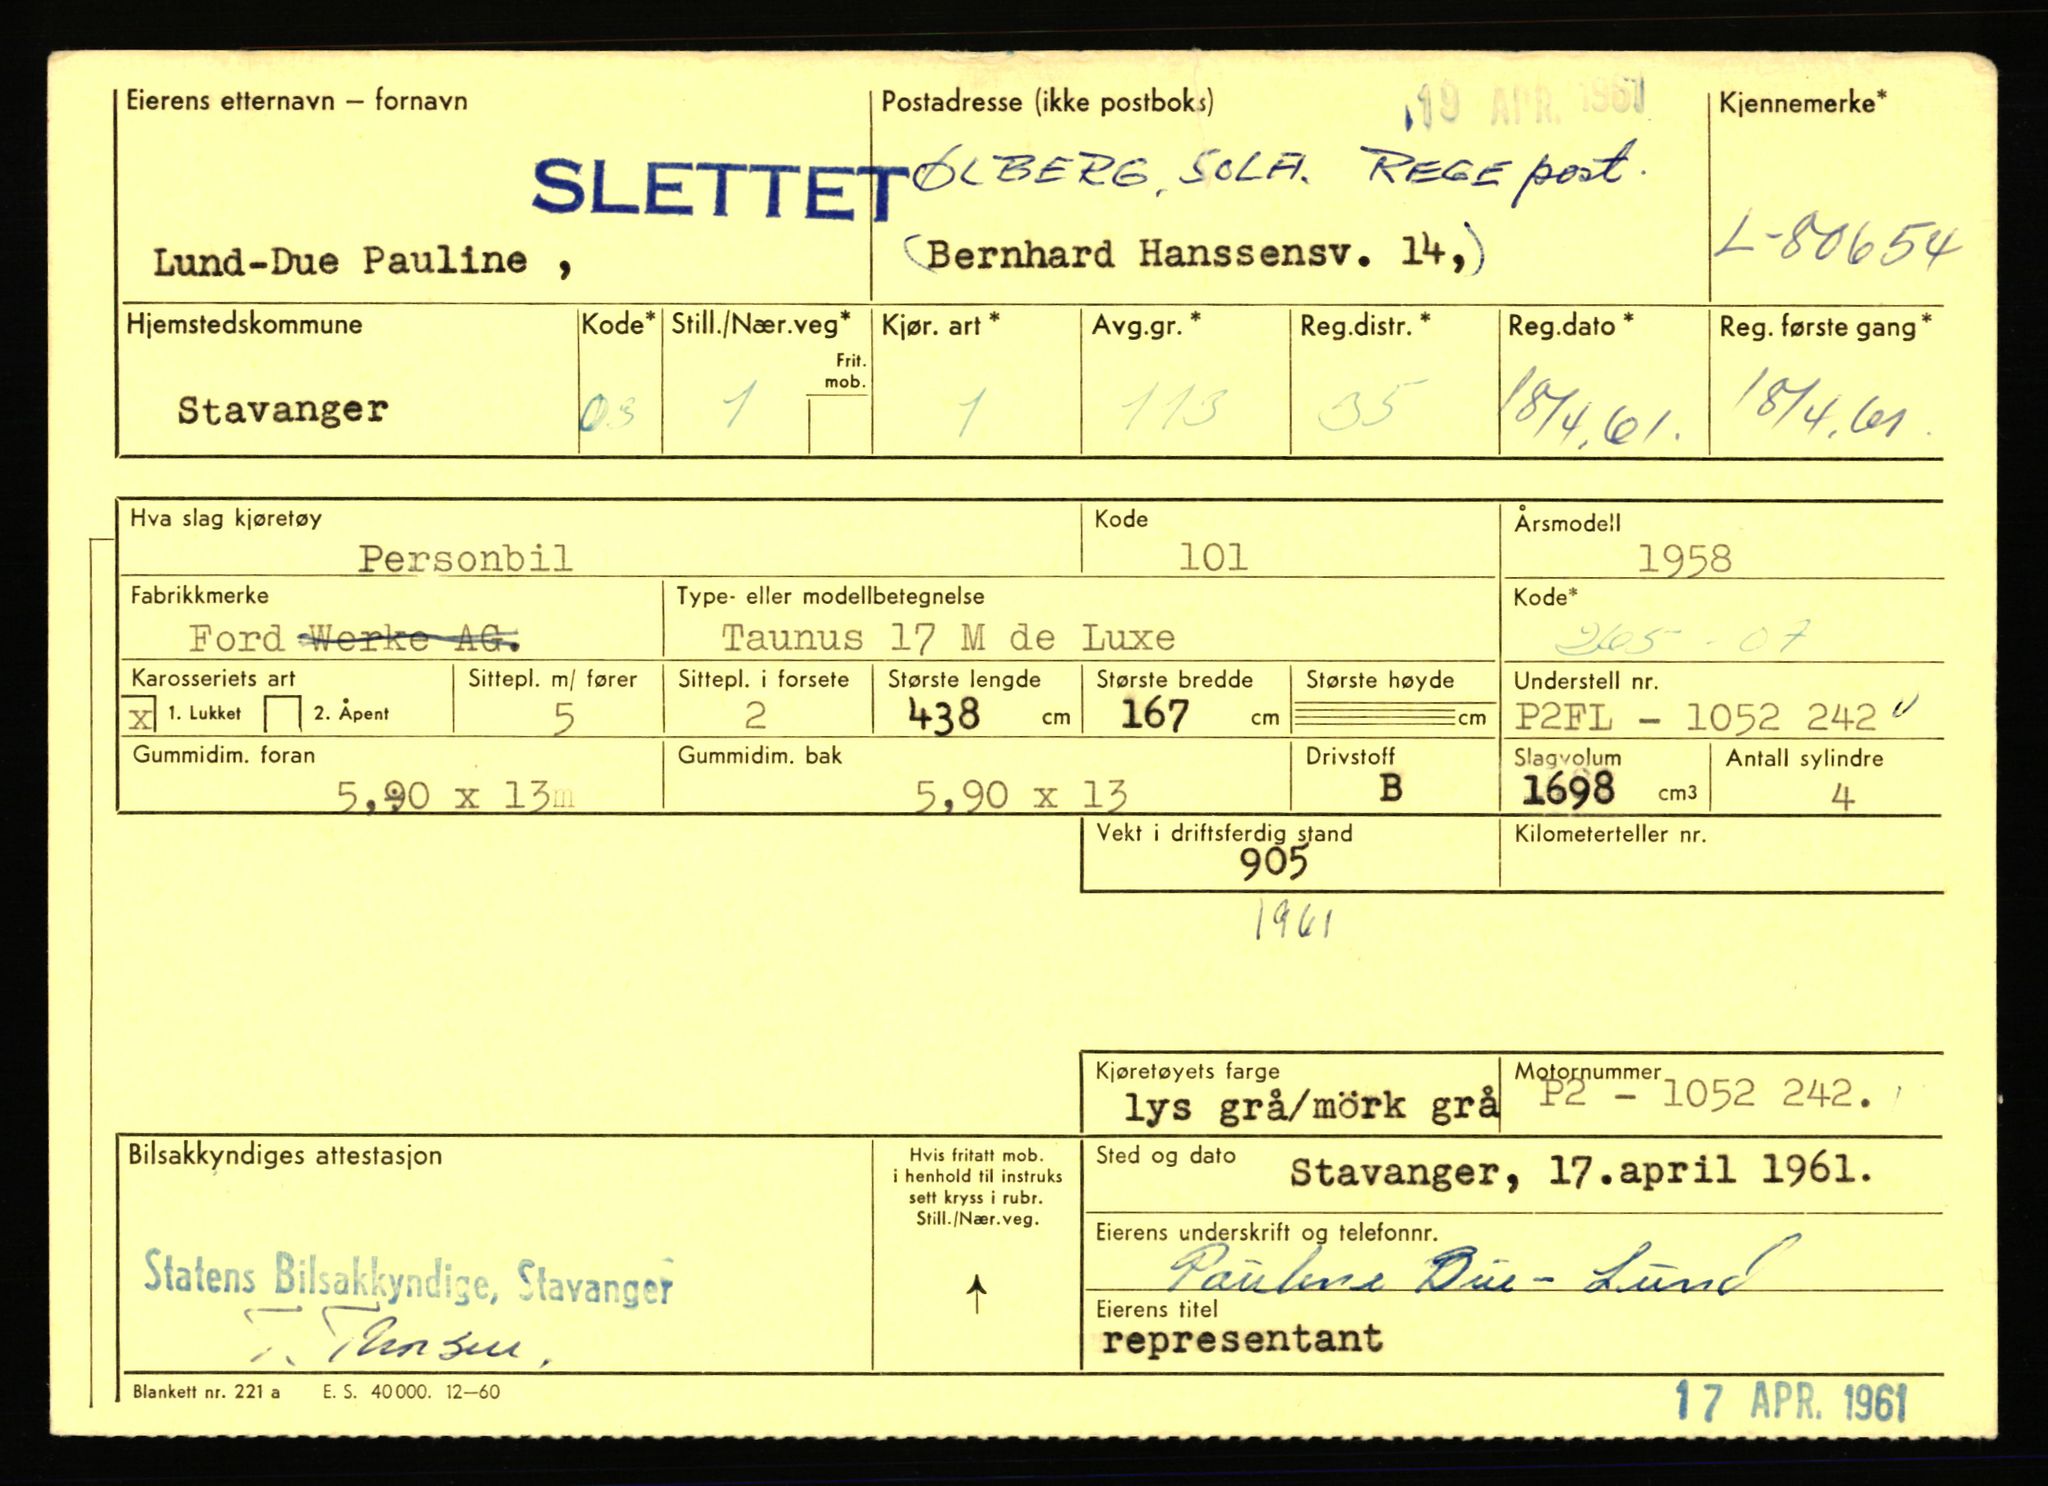This screenshot has width=2048, height=1486.
Task: Select the weight value '905'
Action: coord(1273,863)
